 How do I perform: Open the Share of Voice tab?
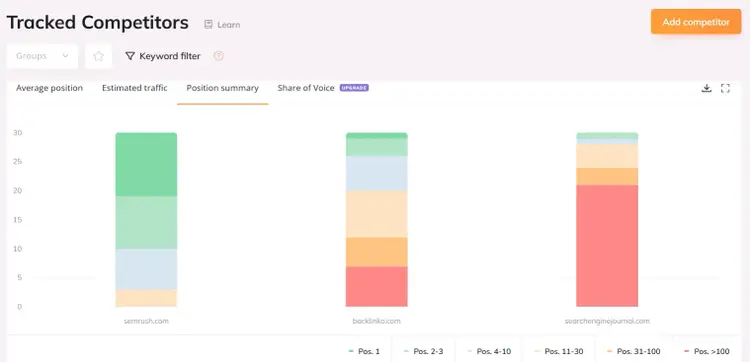306,88
